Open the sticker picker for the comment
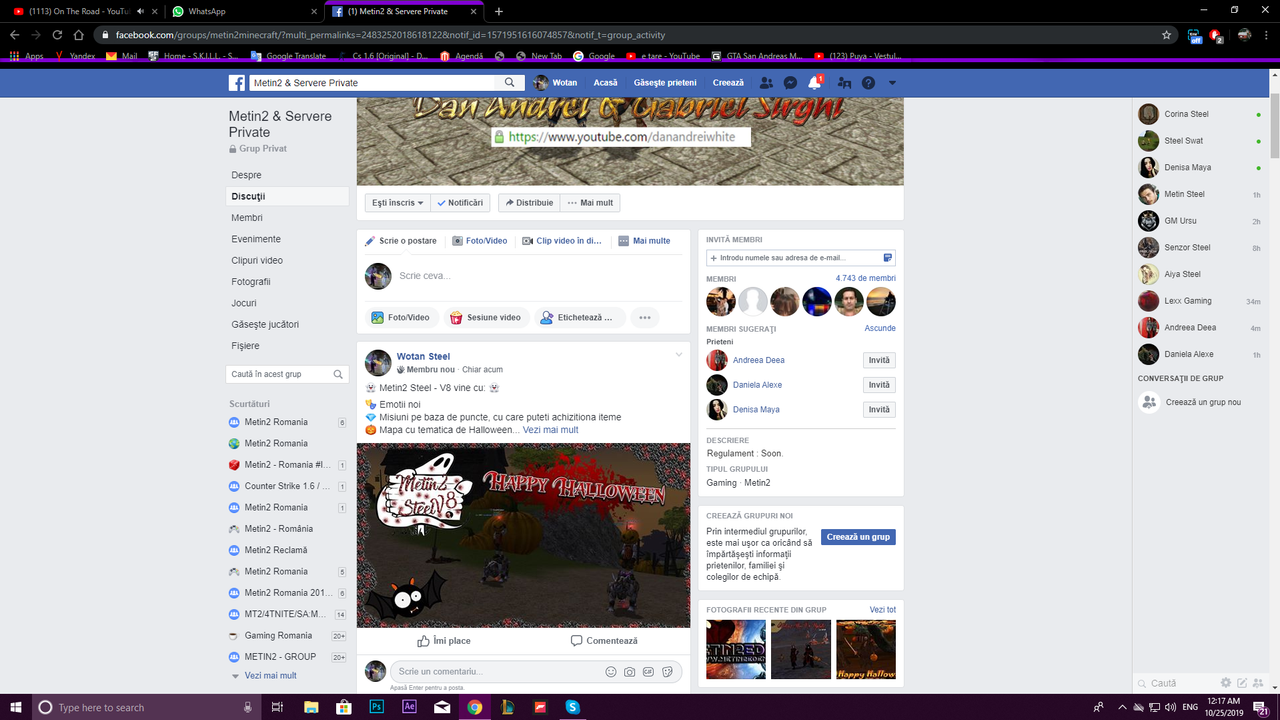 tap(667, 671)
